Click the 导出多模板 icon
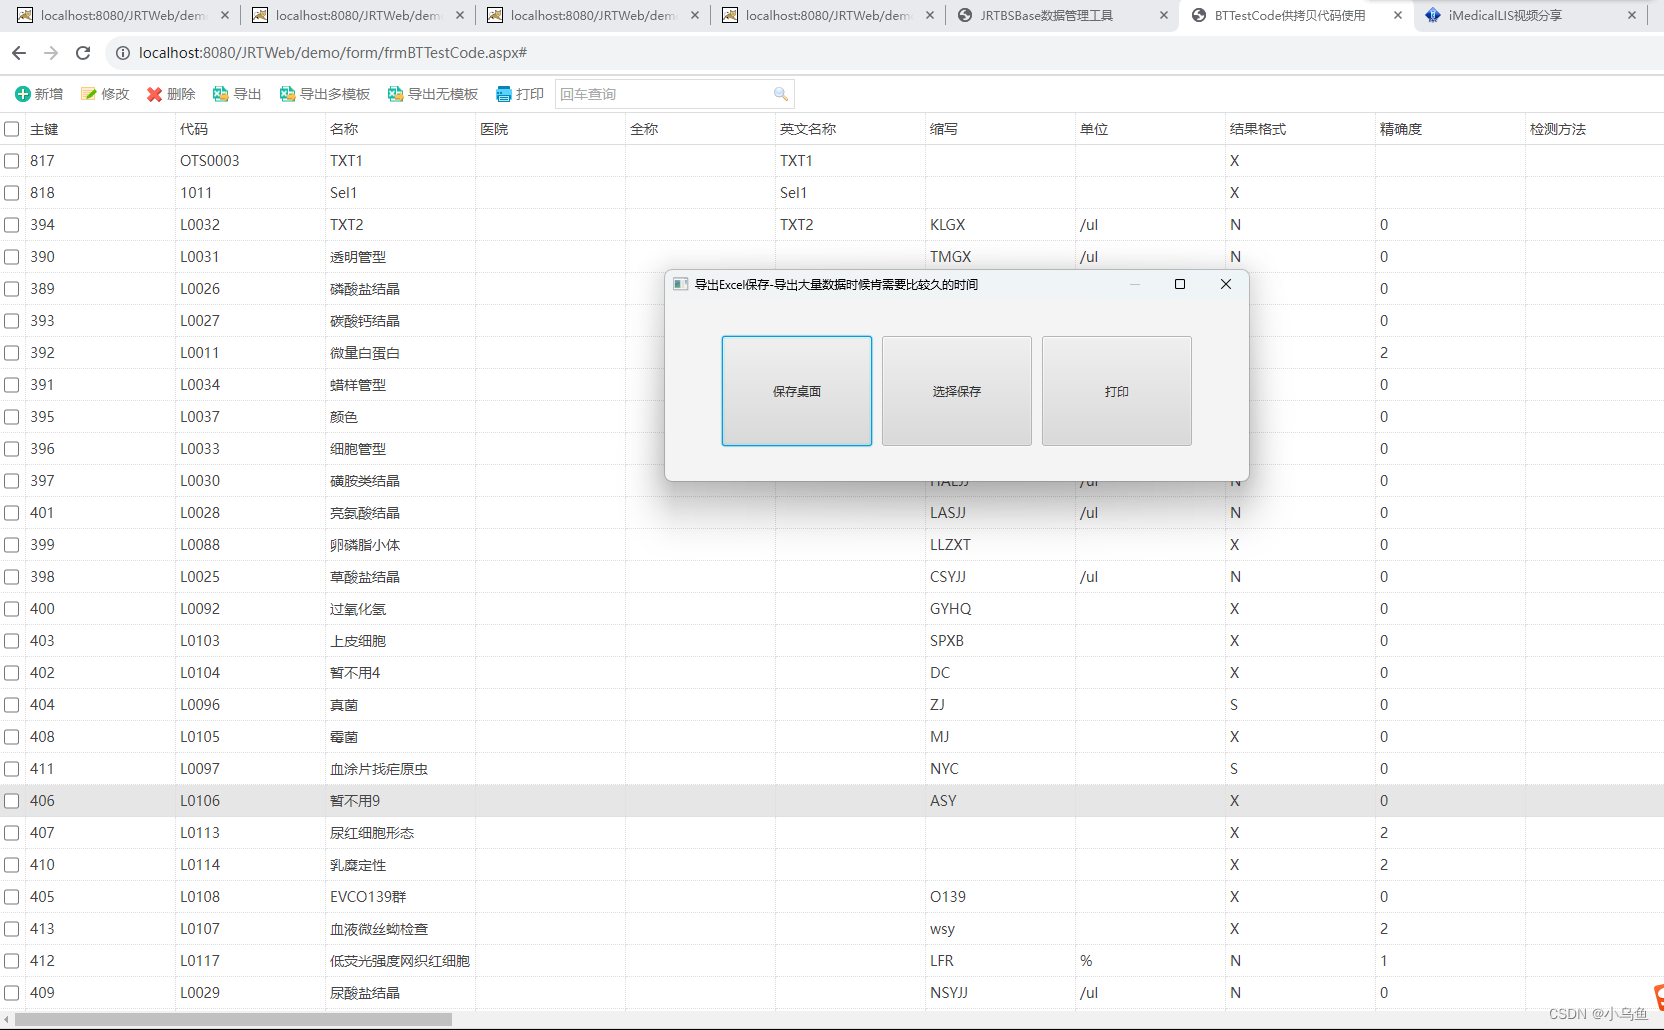 (288, 94)
